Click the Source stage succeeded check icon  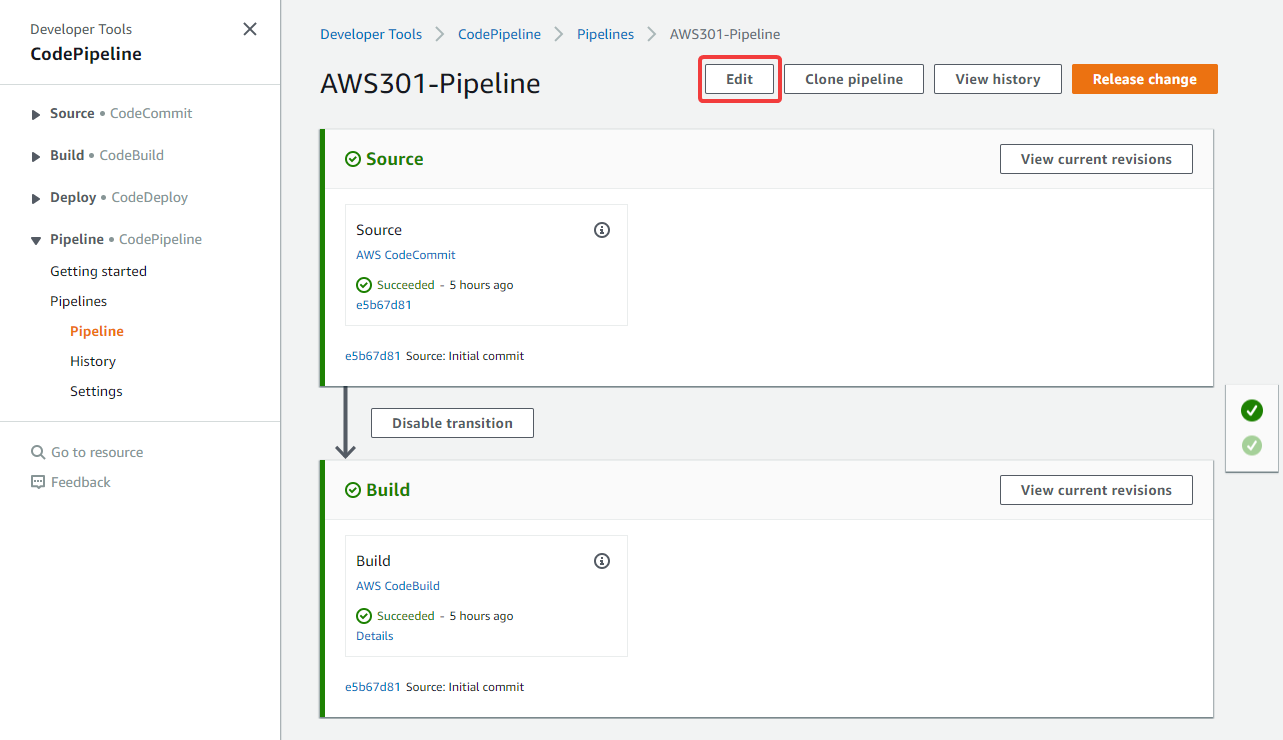[x=353, y=159]
